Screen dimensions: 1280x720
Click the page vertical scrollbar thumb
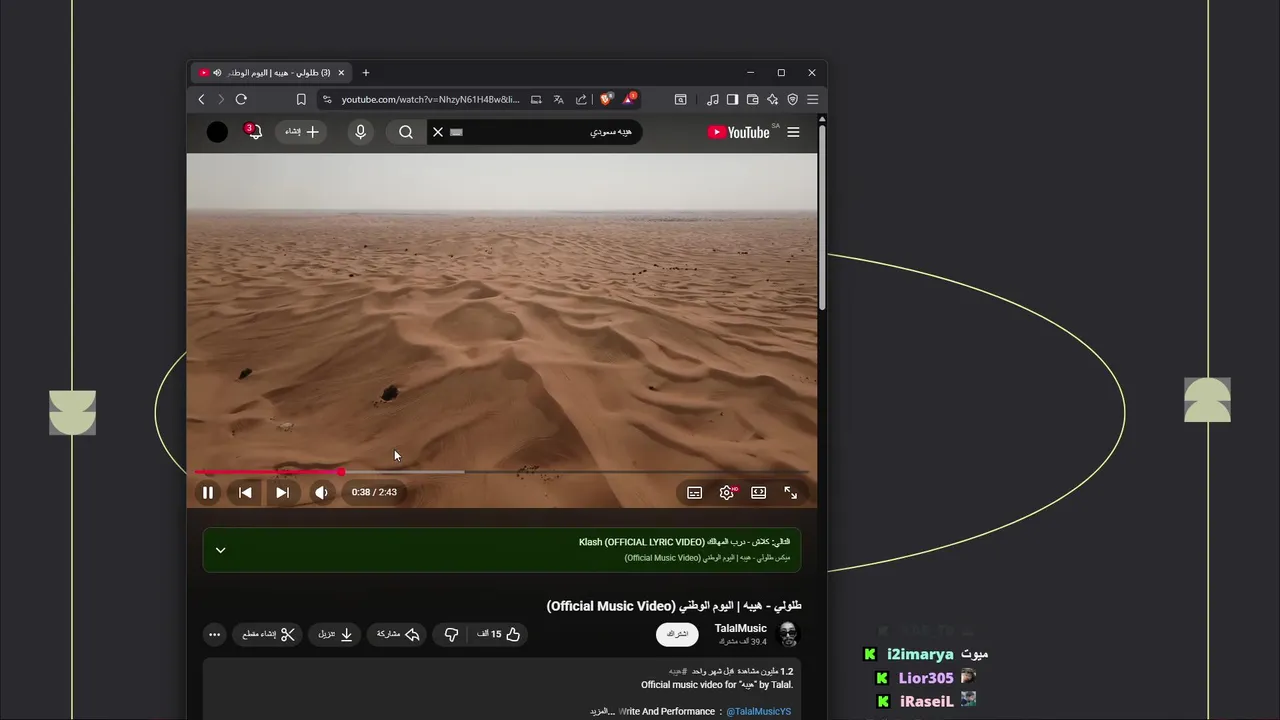(822, 216)
